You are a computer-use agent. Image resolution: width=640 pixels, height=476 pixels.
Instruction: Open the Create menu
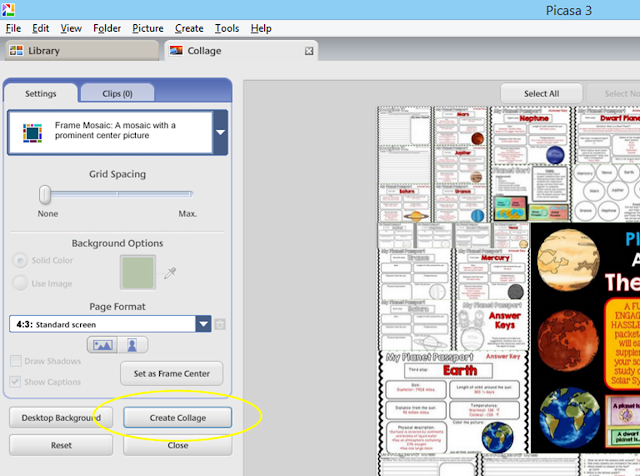tap(189, 29)
